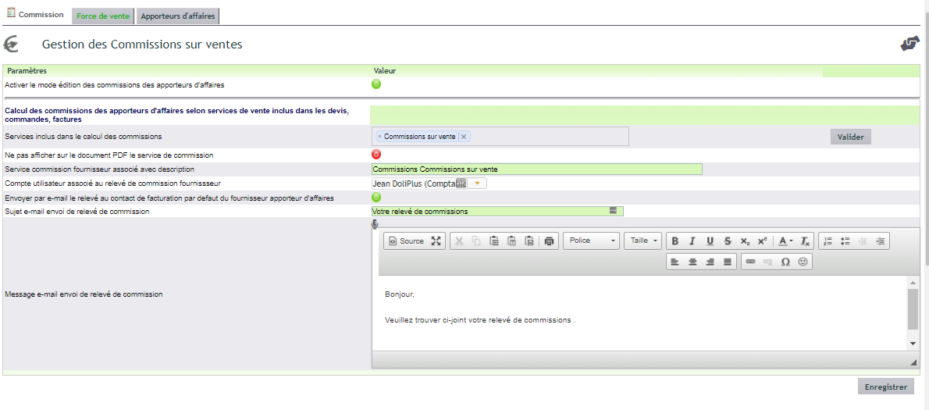Click the Valider button
The image size is (929, 410).
850,137
